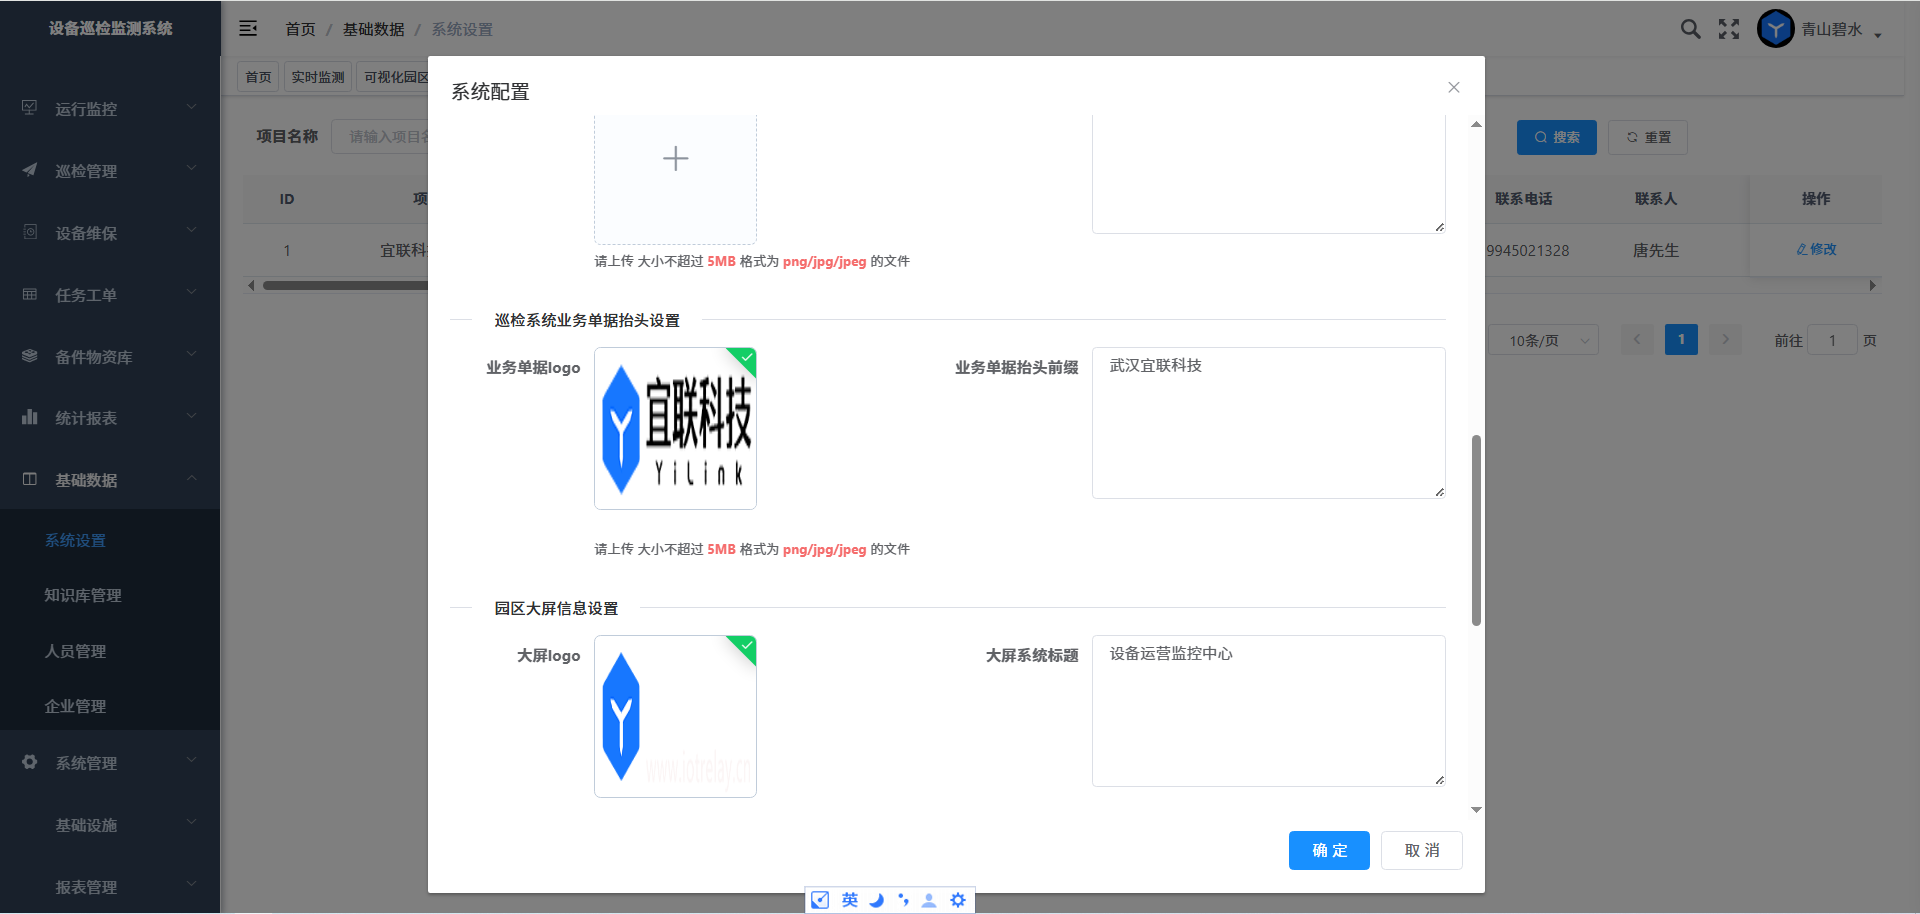1920x914 pixels.
Task: Open the 青山碧水 user dropdown
Action: pyautogui.click(x=1840, y=30)
